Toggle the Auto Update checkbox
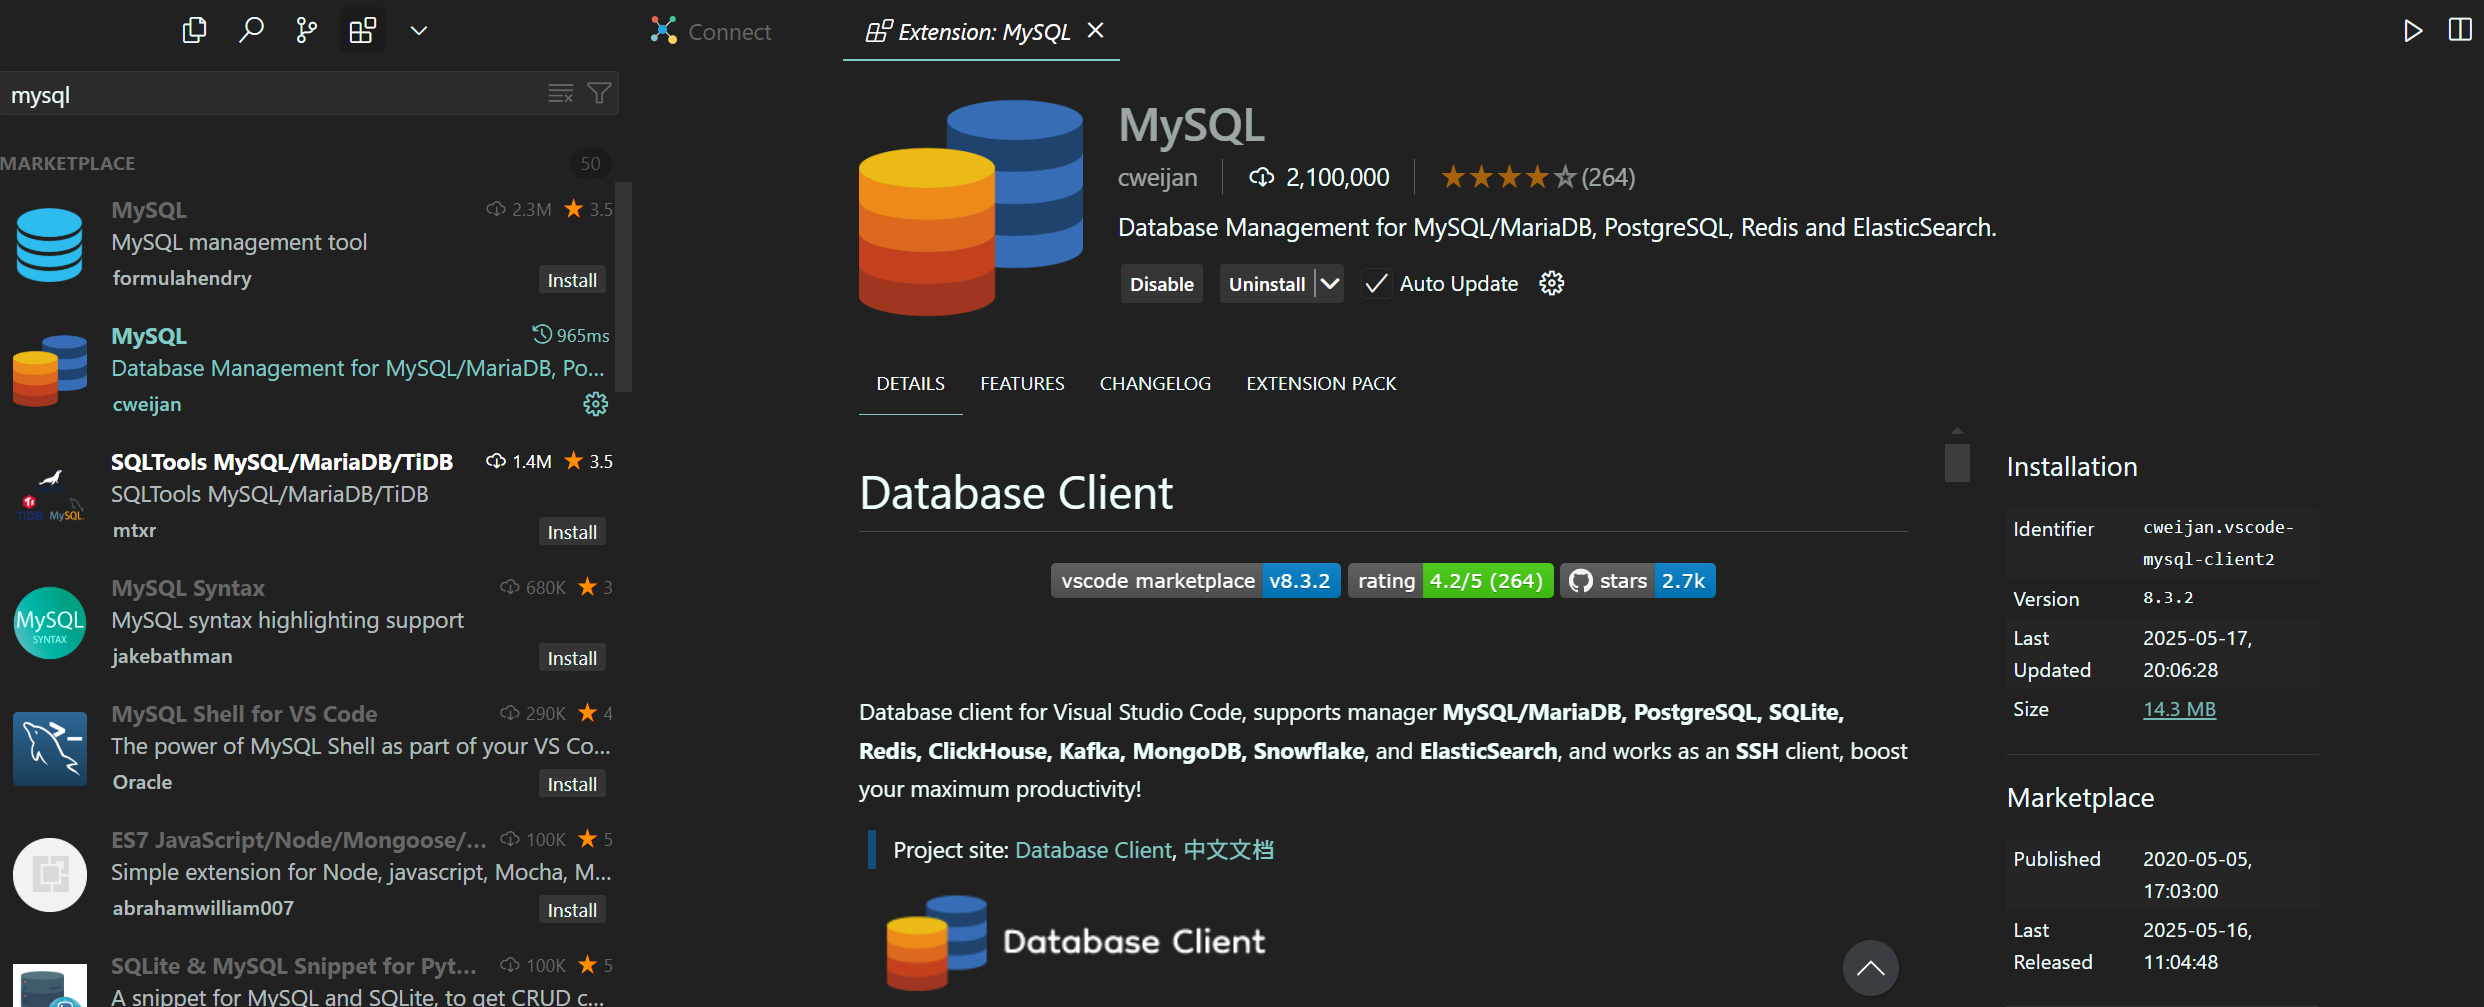The width and height of the screenshot is (2484, 1007). point(1376,284)
